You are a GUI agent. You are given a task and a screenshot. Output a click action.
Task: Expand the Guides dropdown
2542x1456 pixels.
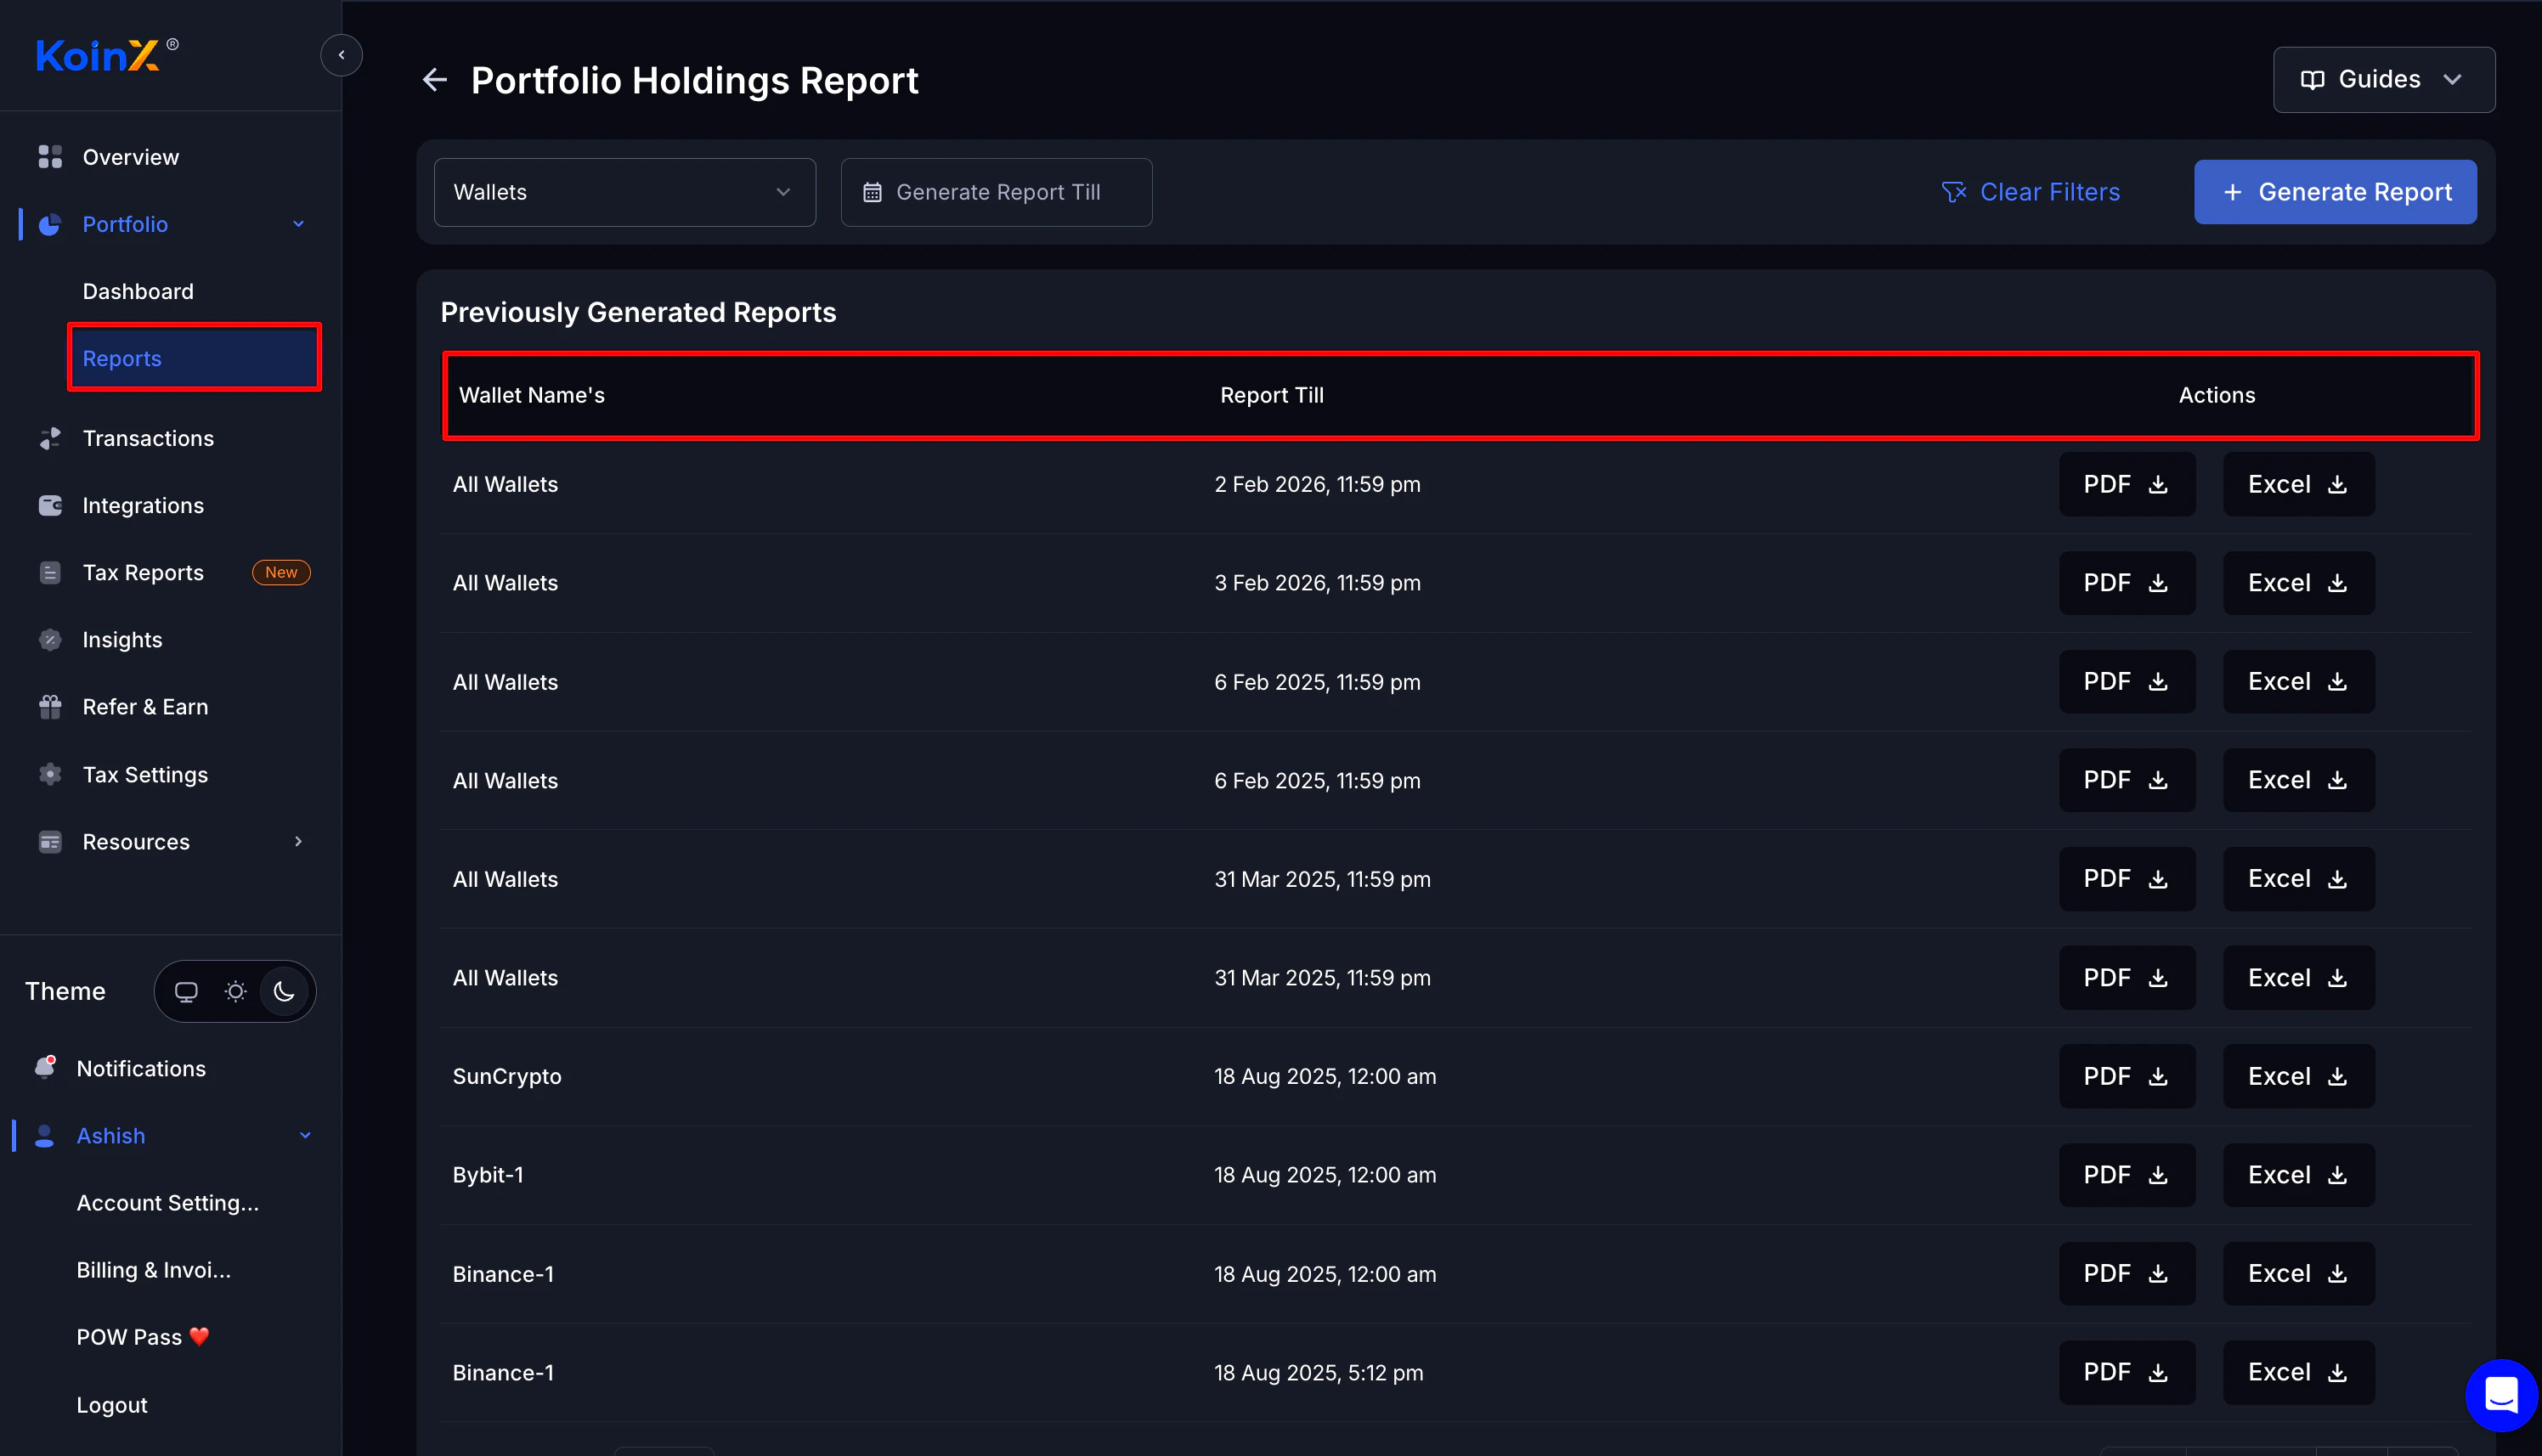point(2382,80)
